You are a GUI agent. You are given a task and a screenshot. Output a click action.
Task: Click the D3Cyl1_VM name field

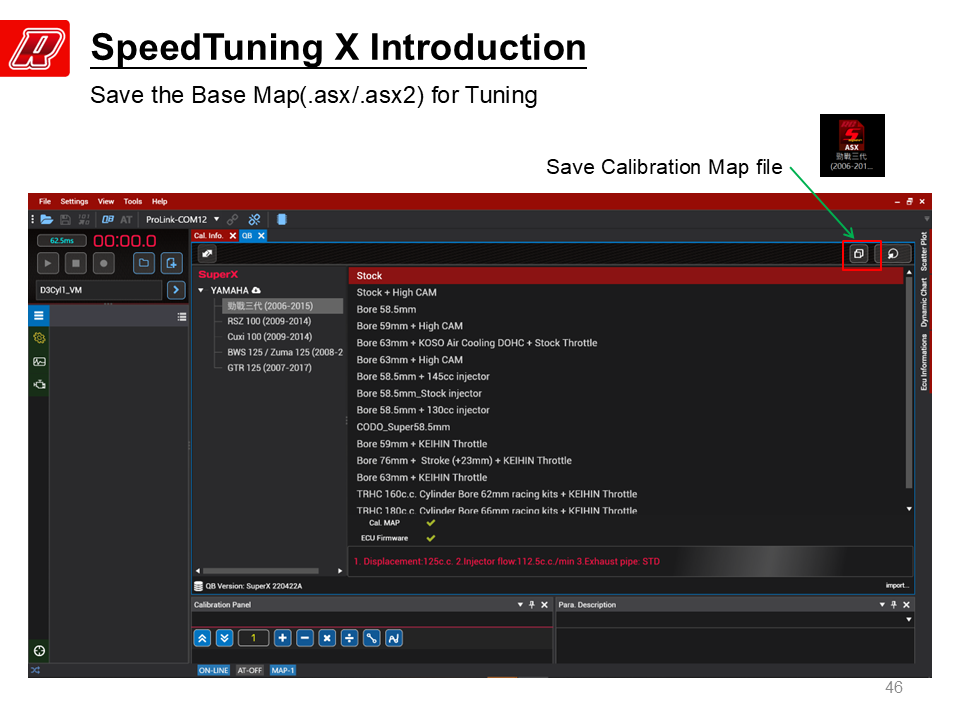tap(99, 290)
